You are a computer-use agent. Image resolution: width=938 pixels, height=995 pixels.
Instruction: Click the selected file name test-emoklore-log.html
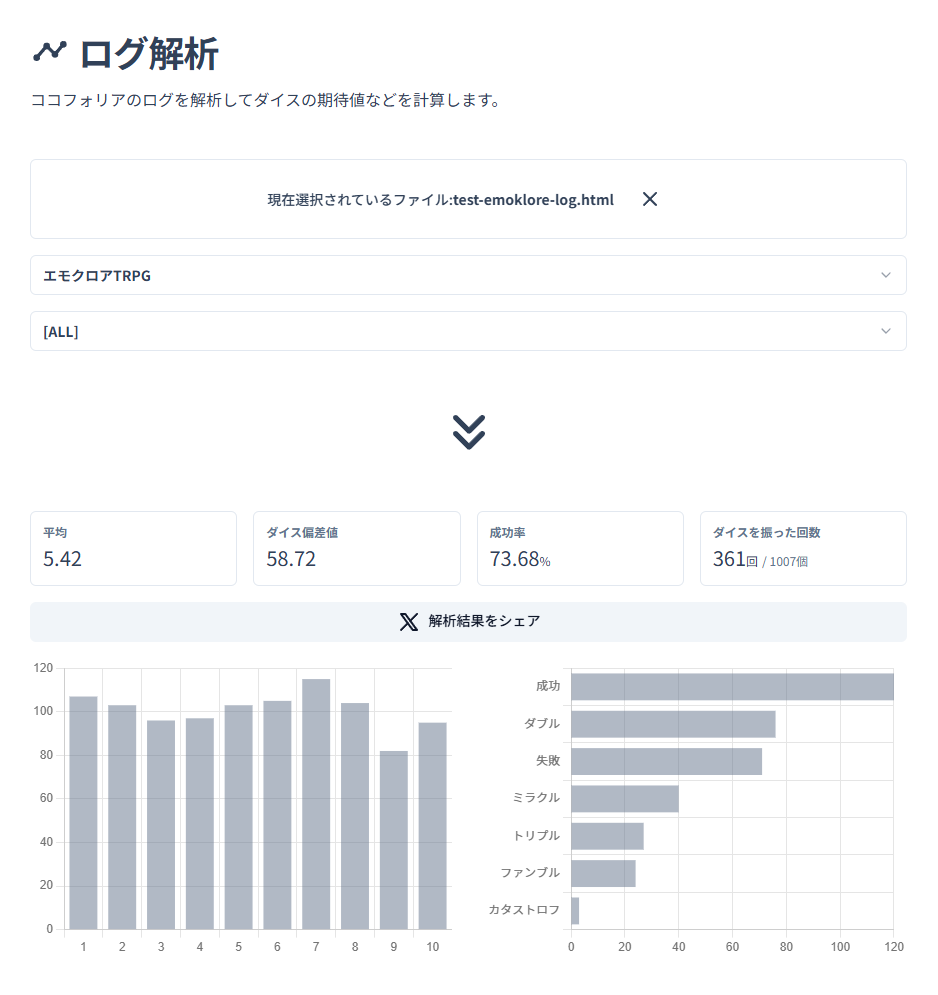pos(533,200)
